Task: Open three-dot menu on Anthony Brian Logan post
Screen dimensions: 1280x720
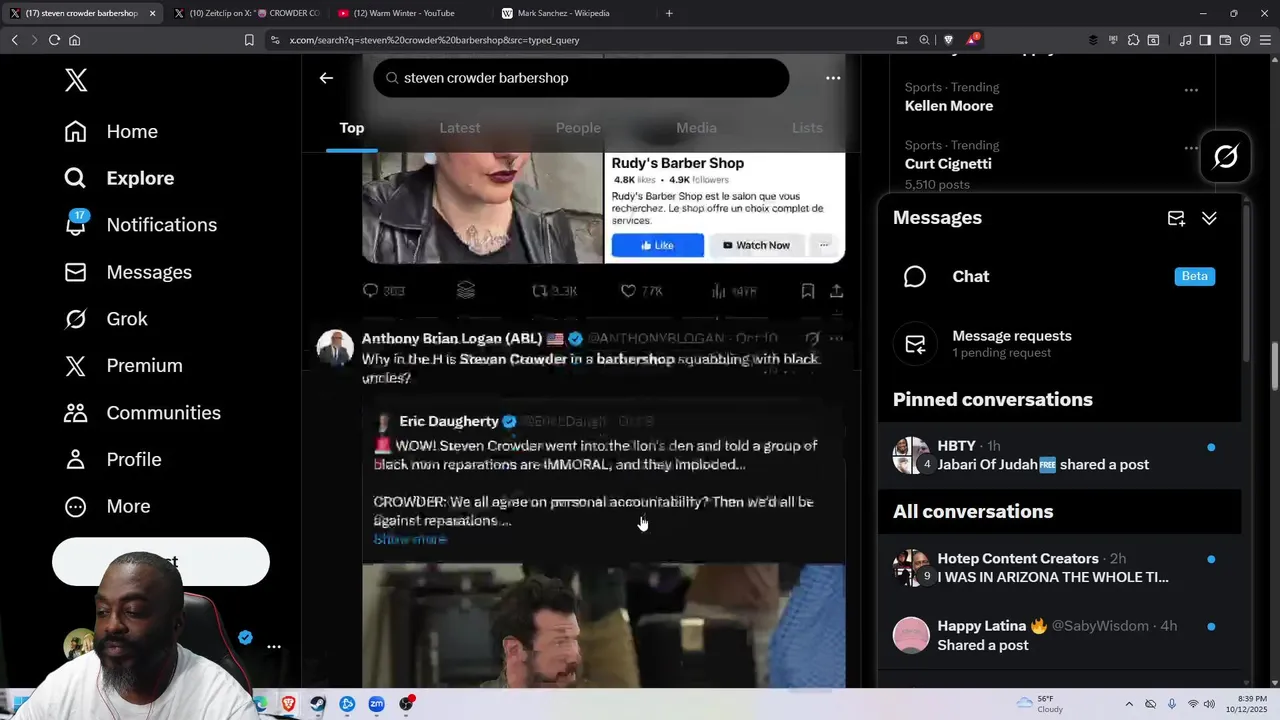Action: (x=836, y=339)
